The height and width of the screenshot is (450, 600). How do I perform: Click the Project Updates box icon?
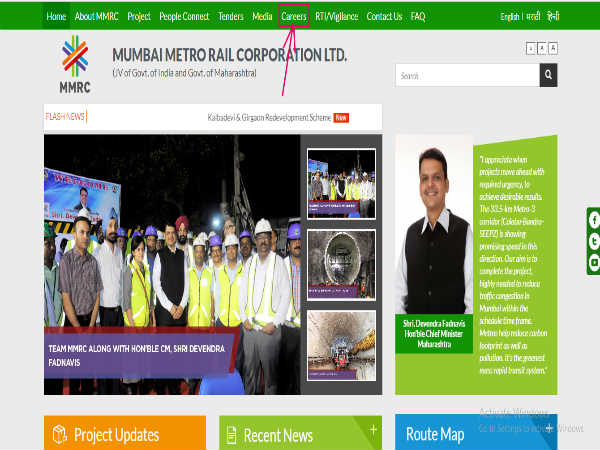60,434
